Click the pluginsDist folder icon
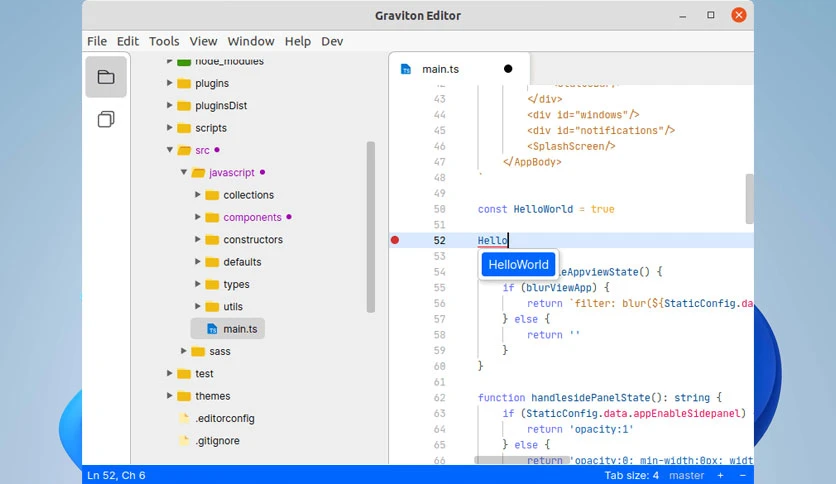 (184, 106)
